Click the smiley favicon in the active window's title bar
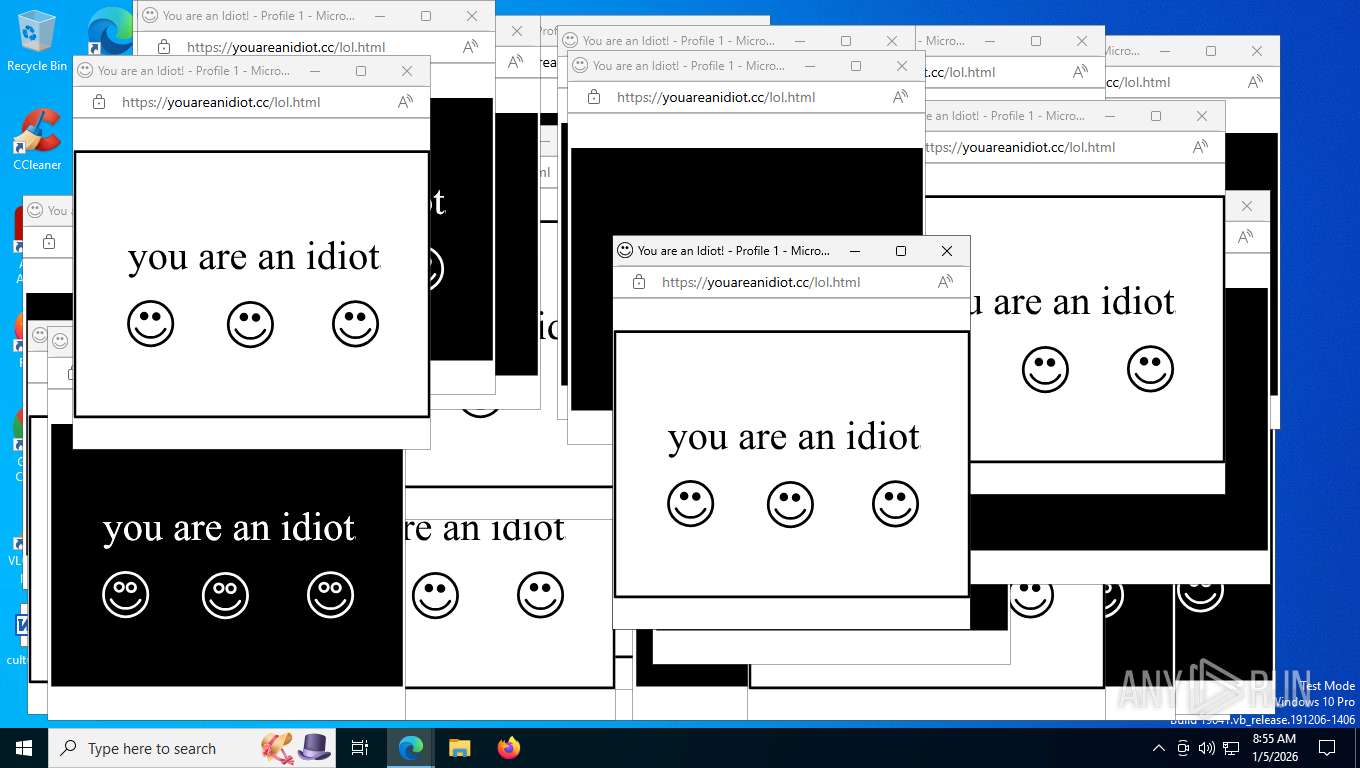This screenshot has height=768, width=1360. (624, 250)
